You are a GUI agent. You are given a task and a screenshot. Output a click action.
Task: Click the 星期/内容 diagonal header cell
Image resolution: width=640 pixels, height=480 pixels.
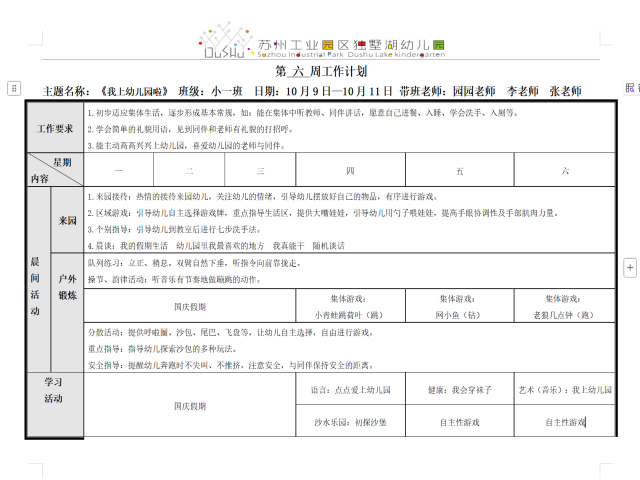(55, 170)
